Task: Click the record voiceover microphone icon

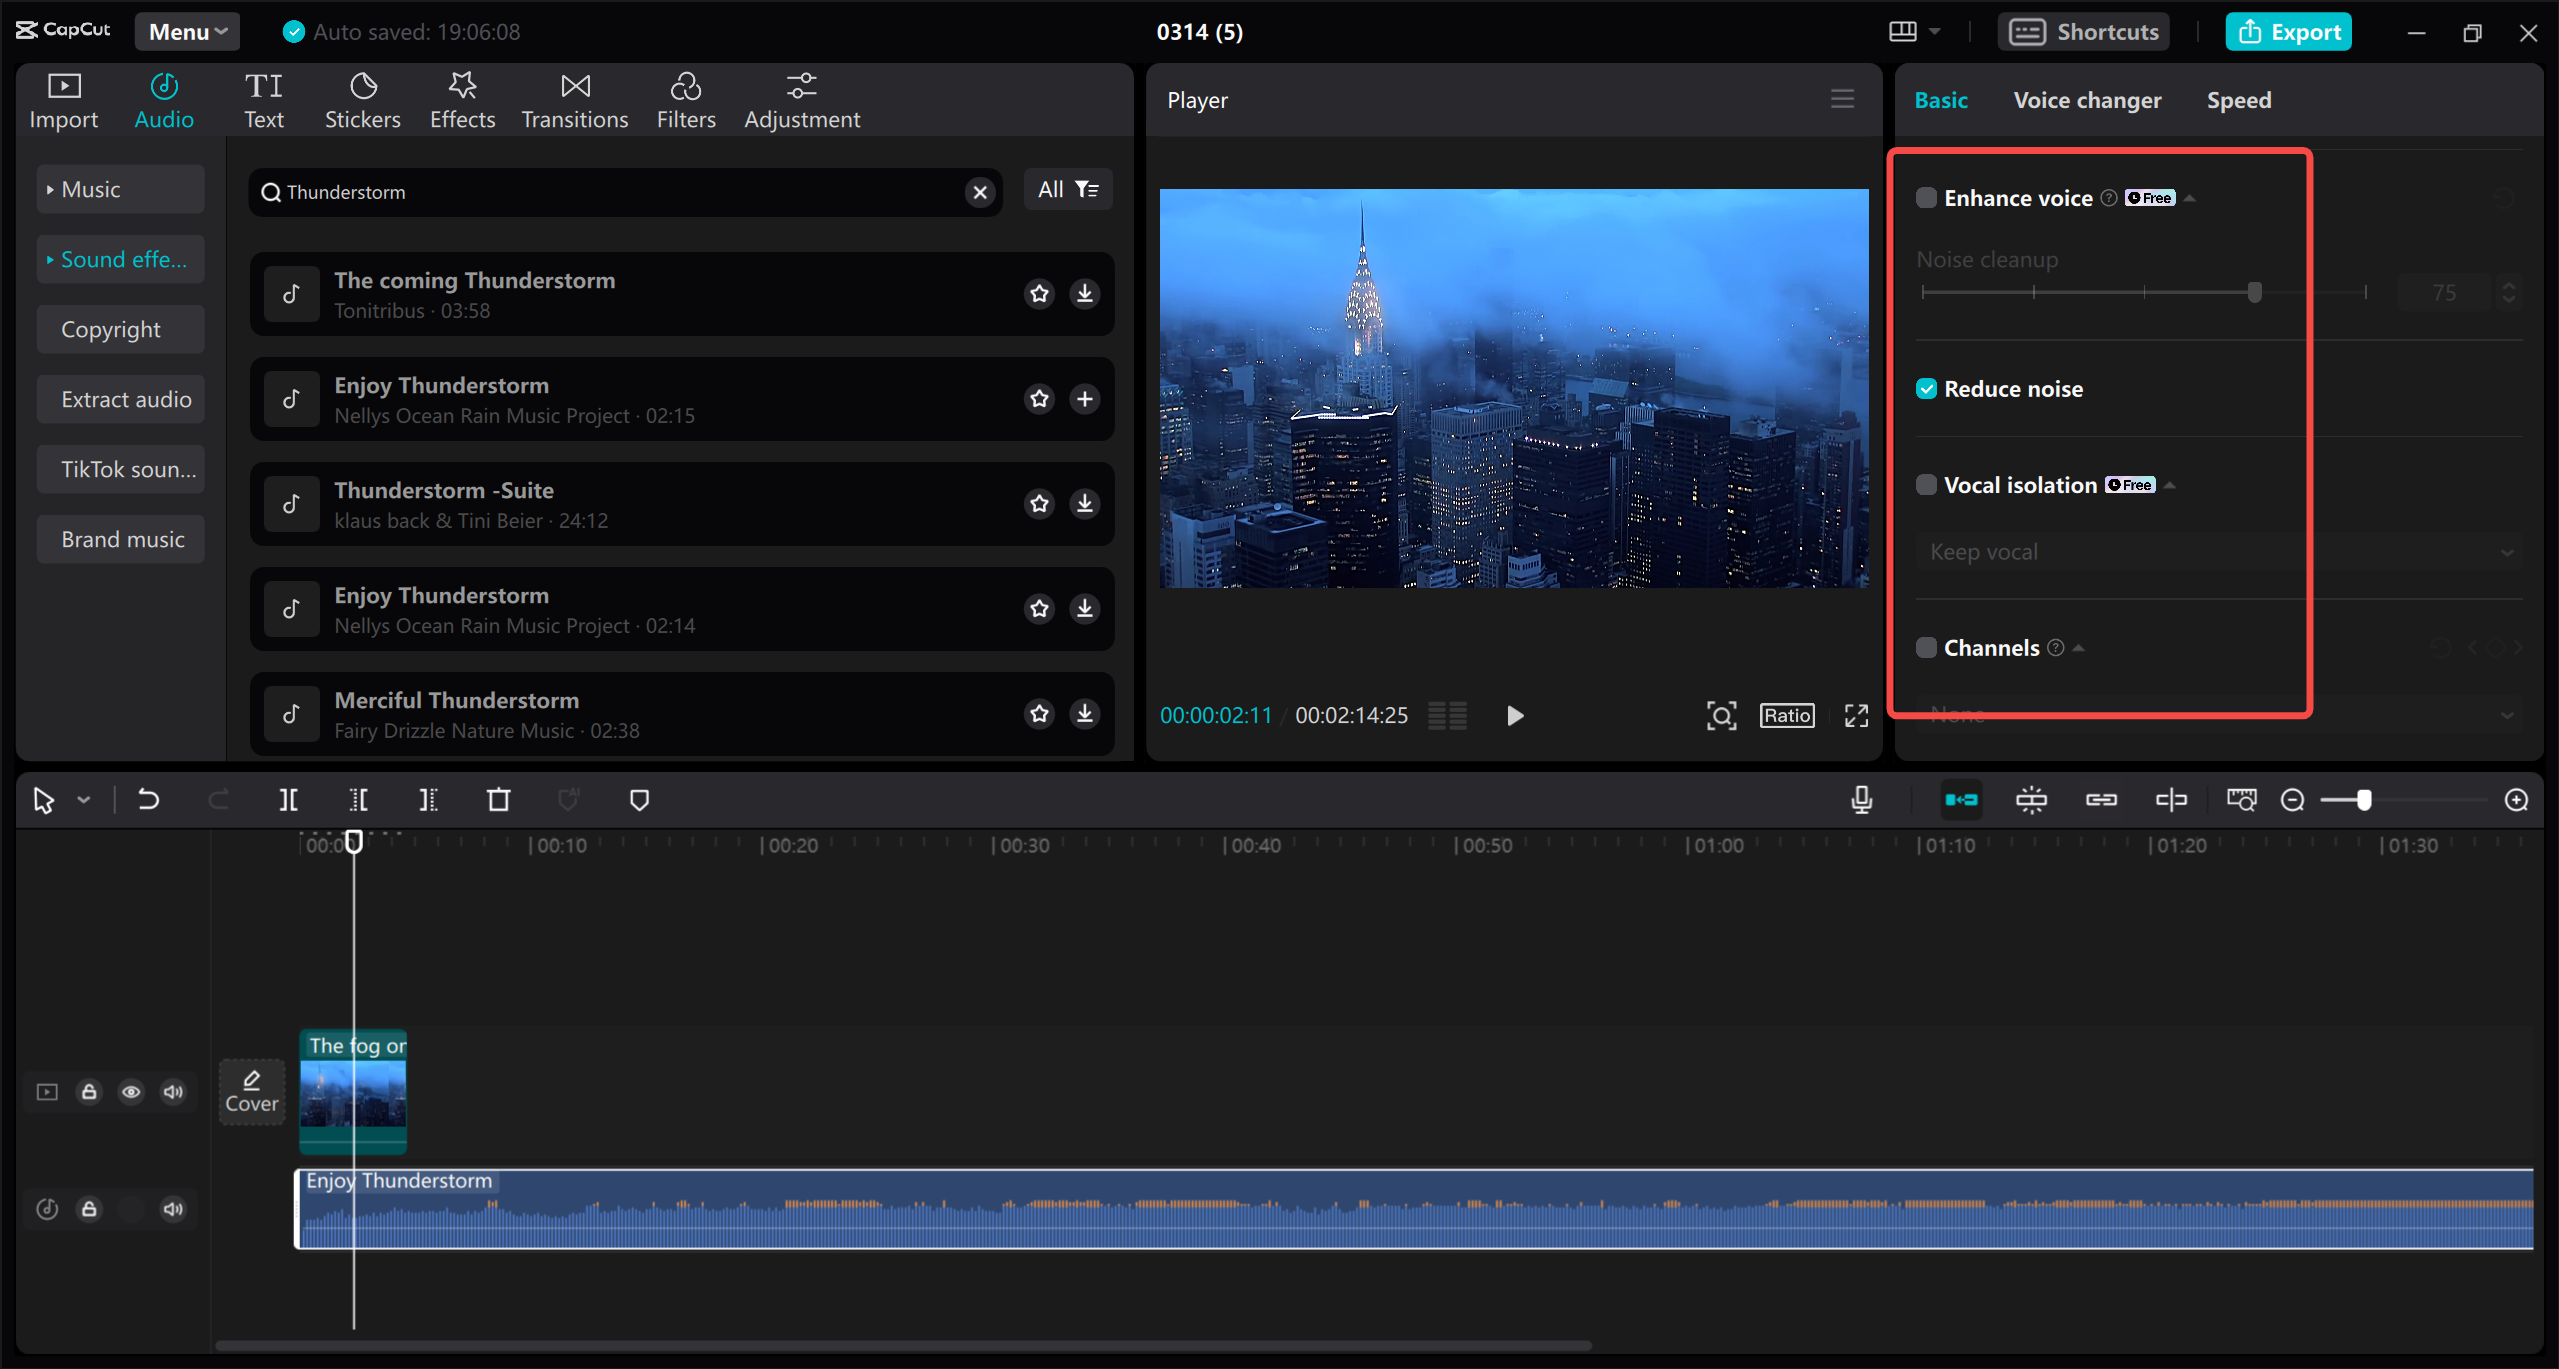Action: click(1861, 799)
